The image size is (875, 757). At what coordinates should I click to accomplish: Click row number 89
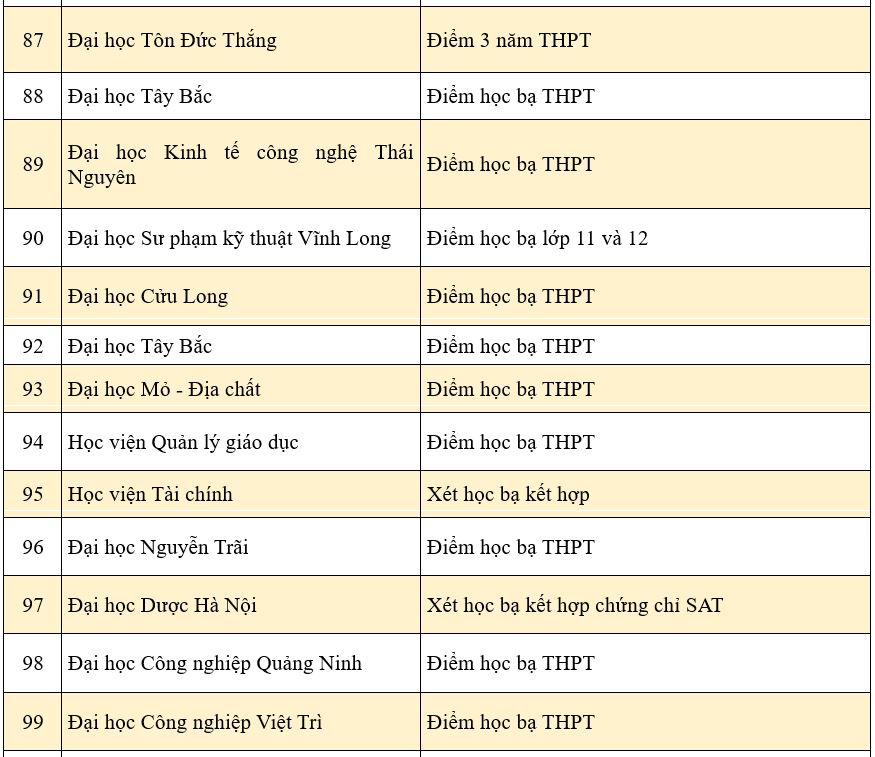[x=33, y=165]
